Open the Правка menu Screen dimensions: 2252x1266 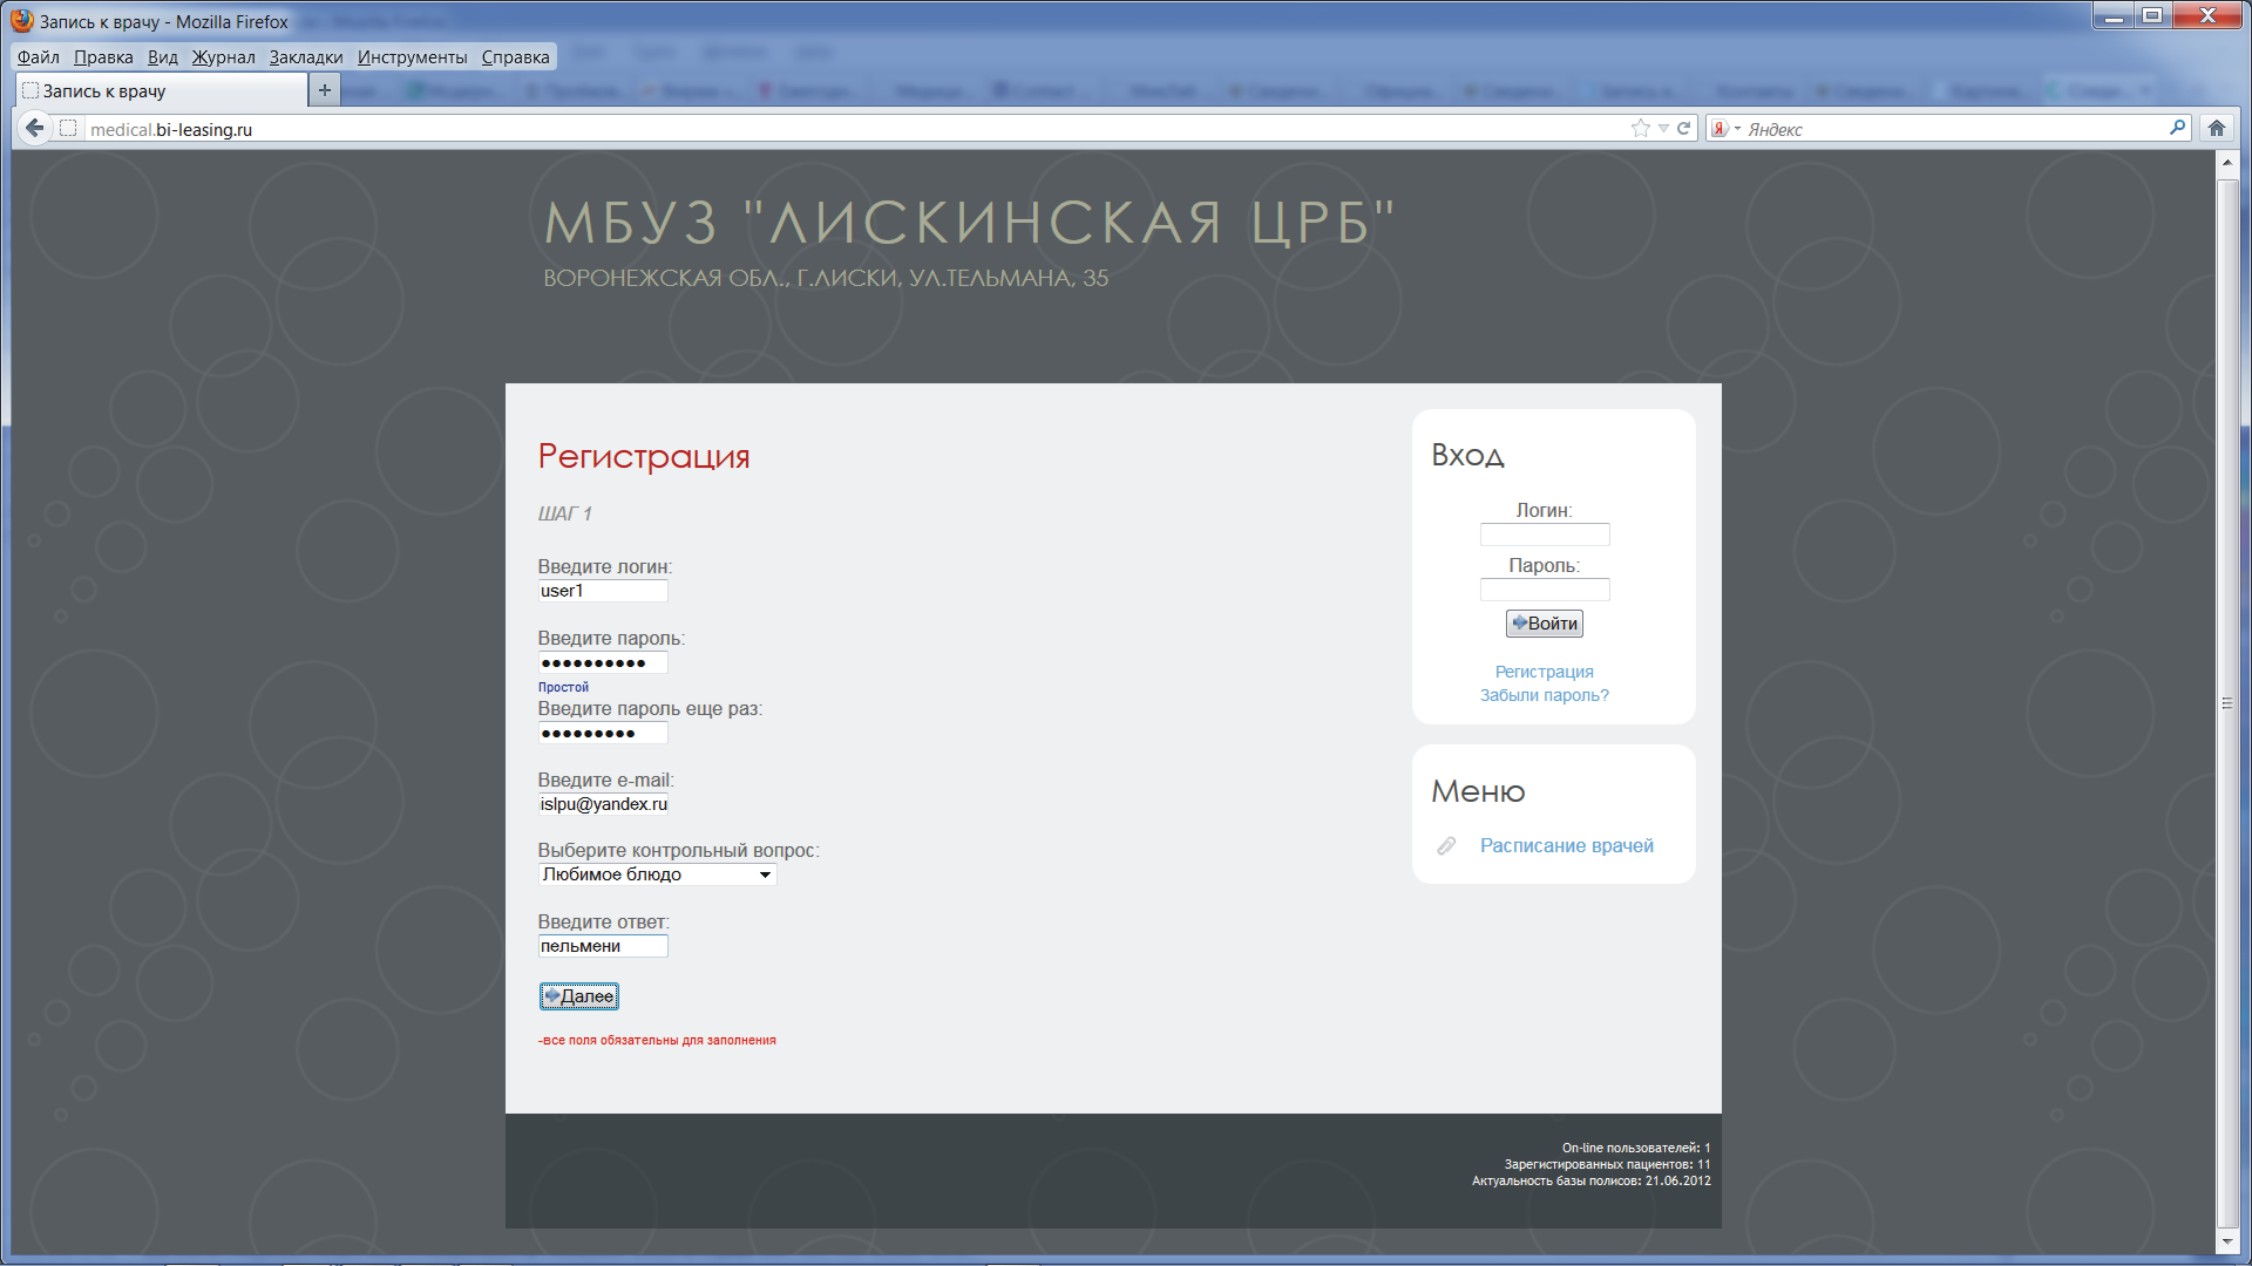(103, 57)
